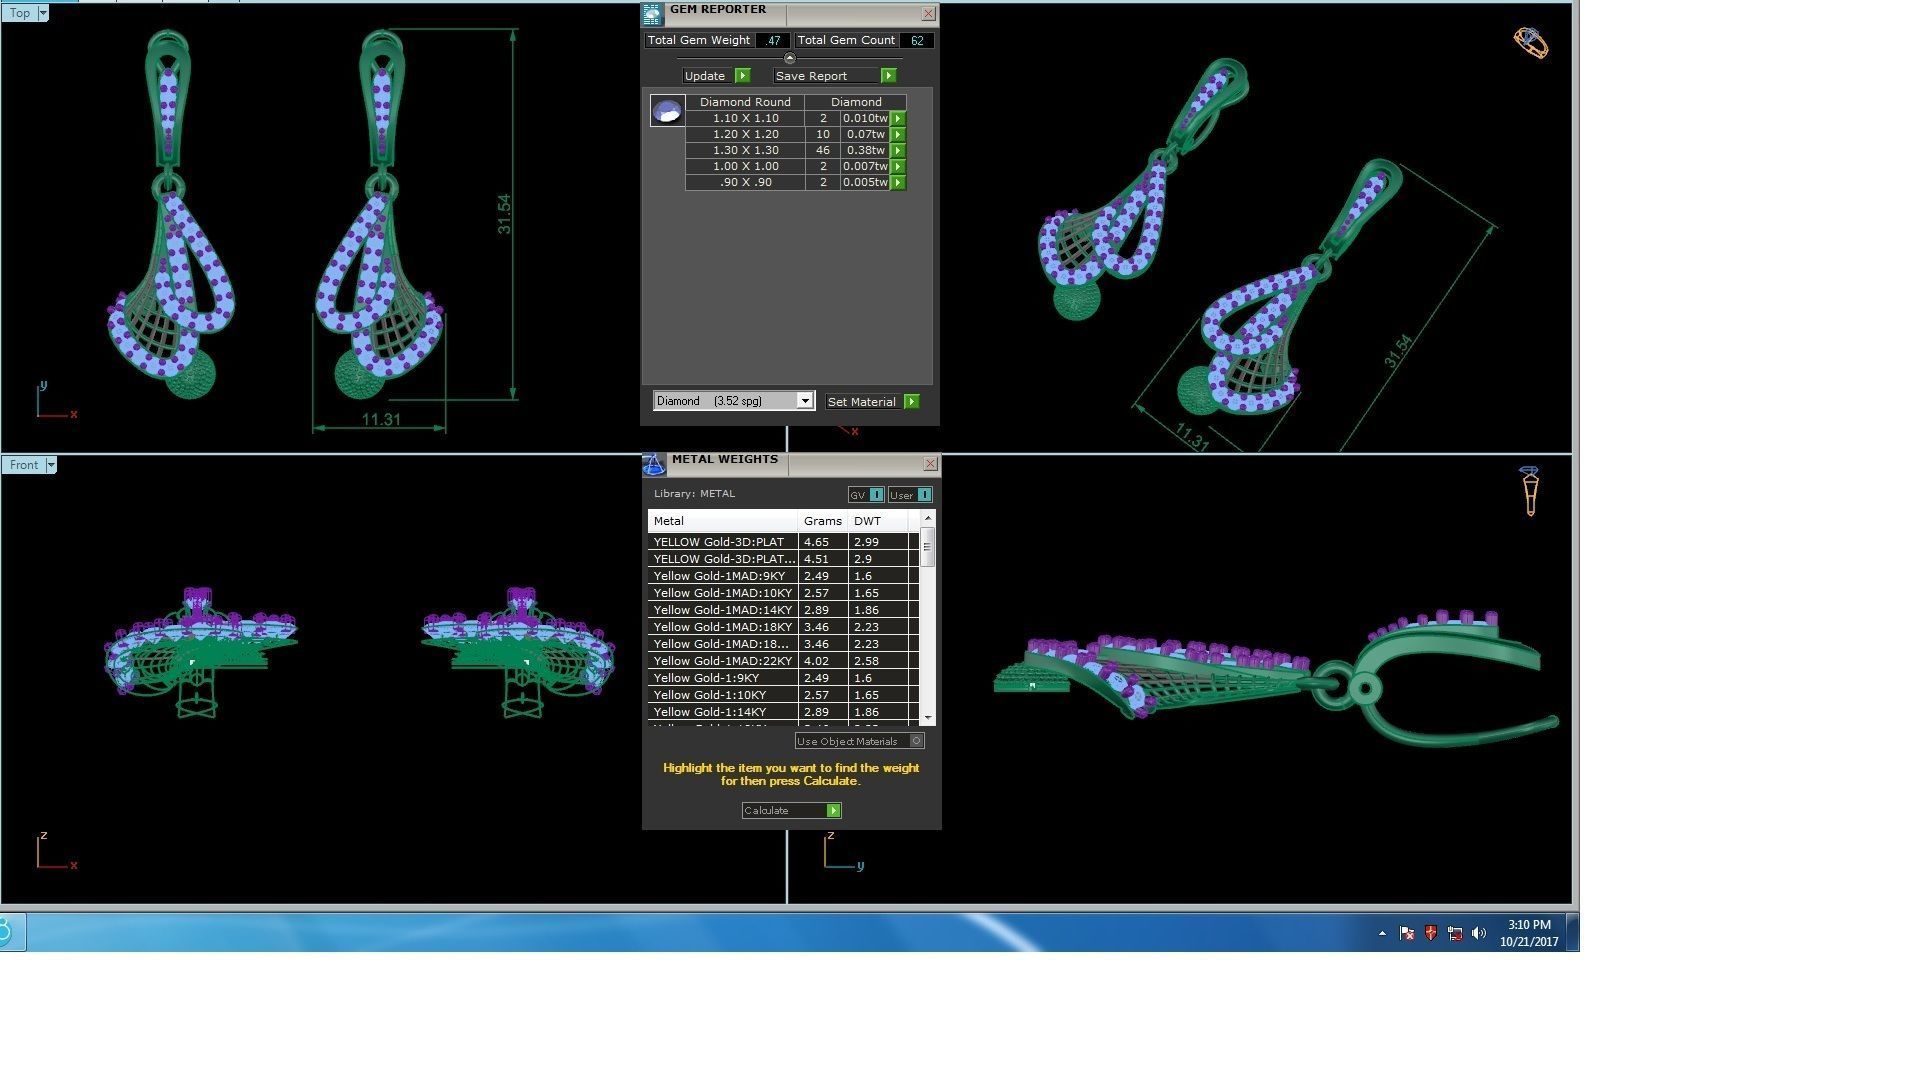
Task: Open the Diamond (3.52 spg) material dropdown
Action: click(804, 401)
